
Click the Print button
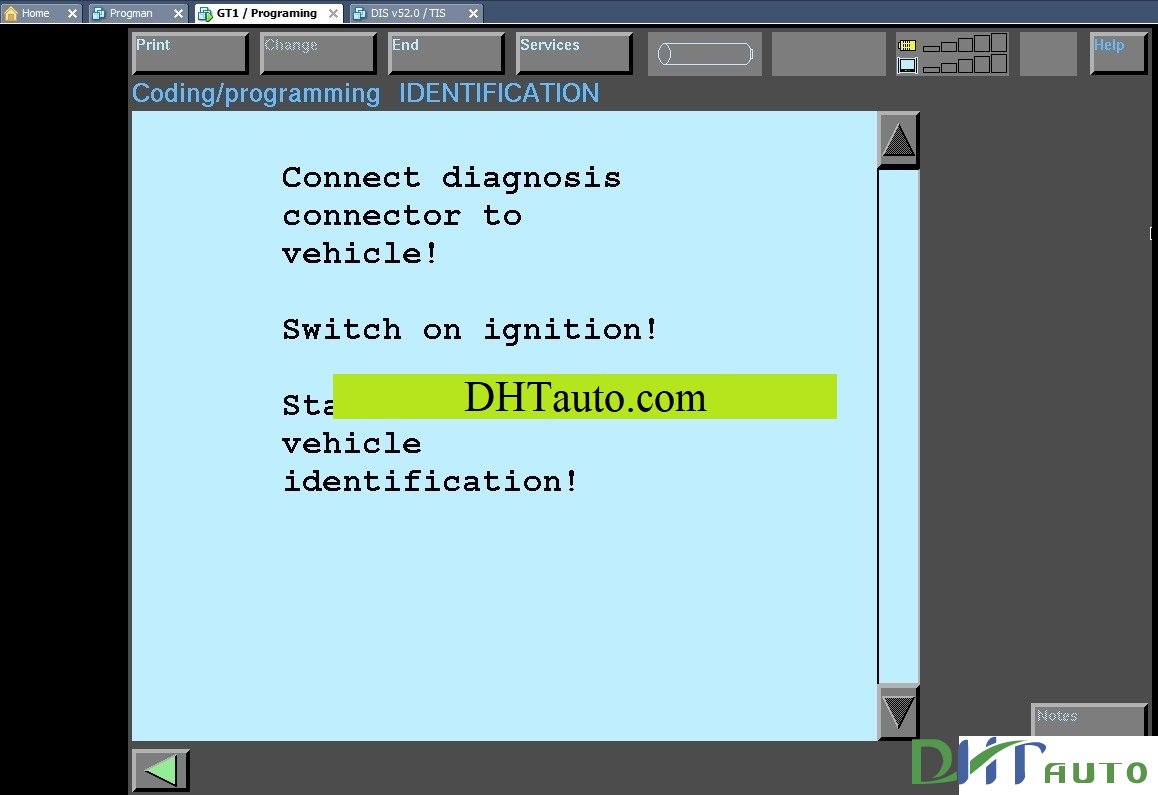click(x=190, y=52)
